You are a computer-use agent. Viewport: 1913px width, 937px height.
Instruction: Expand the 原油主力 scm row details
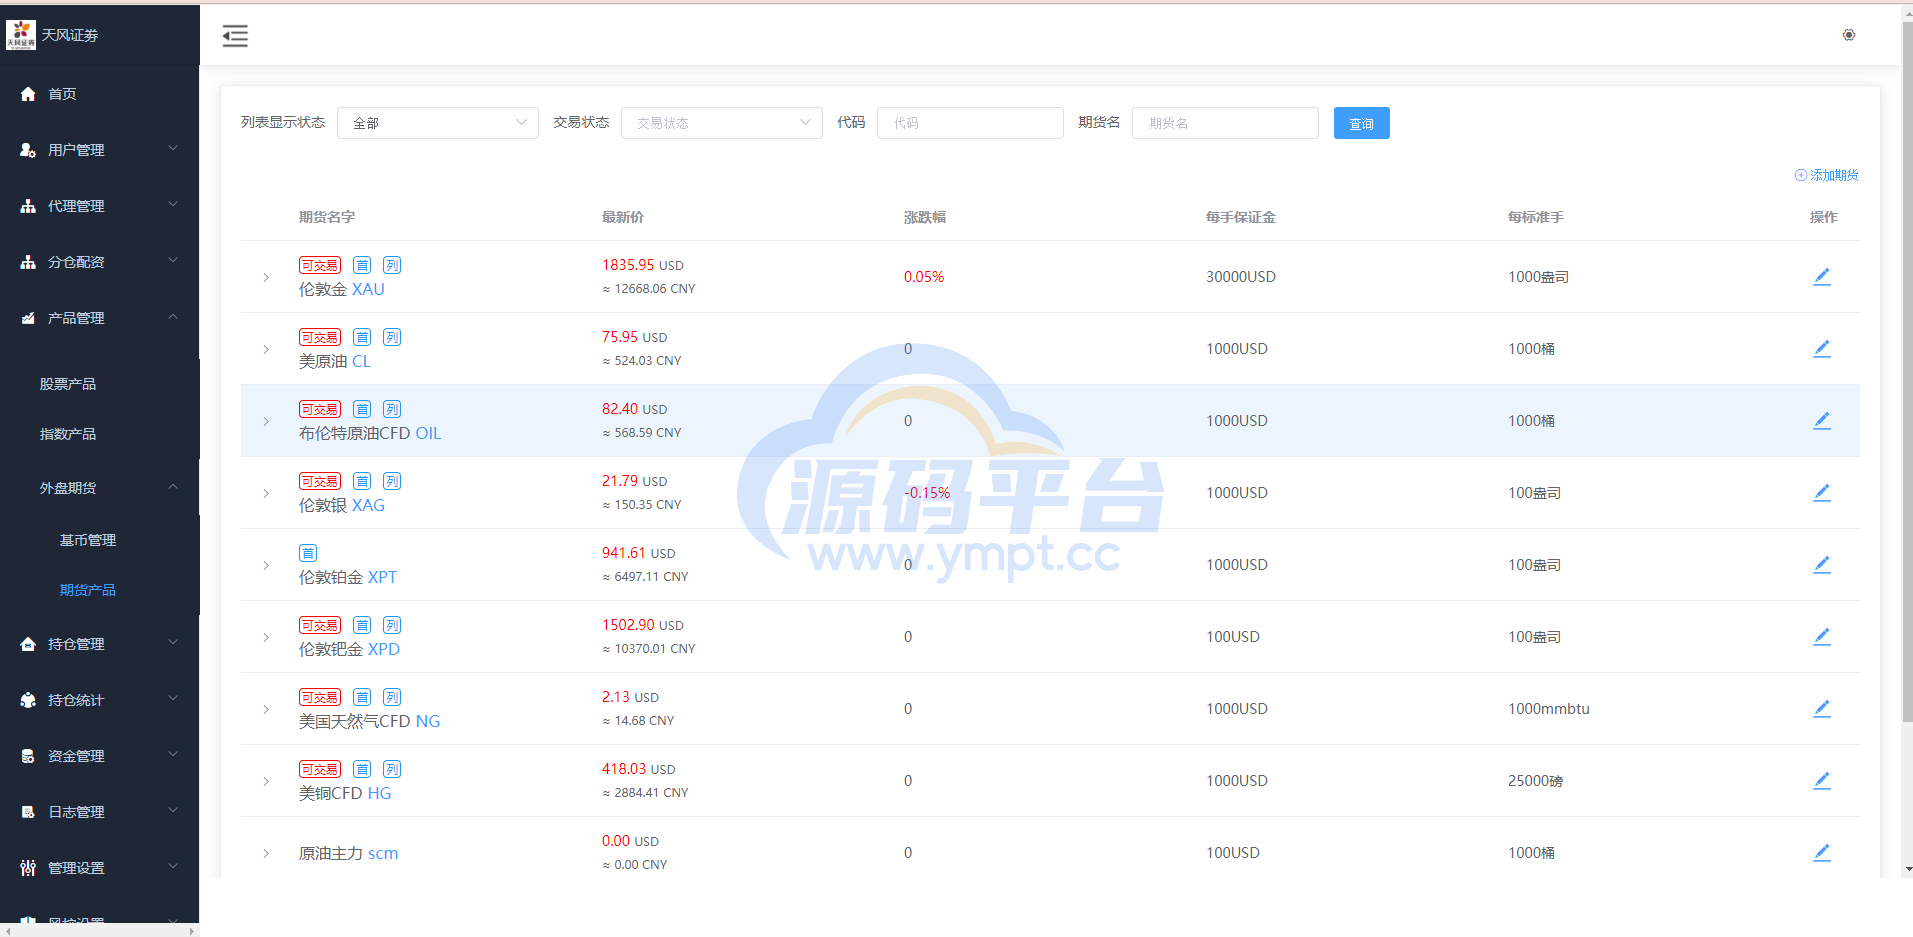click(x=266, y=853)
